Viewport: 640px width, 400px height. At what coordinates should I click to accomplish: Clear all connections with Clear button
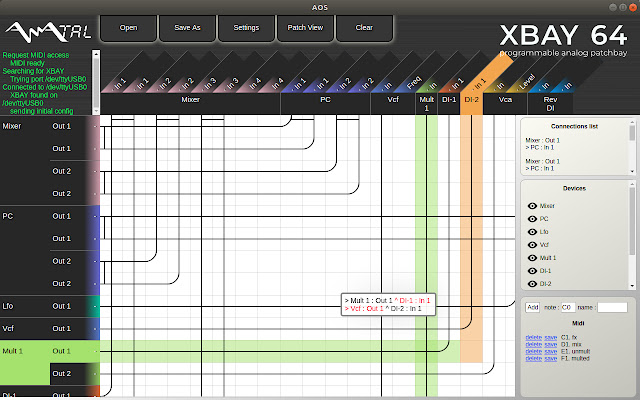point(364,28)
